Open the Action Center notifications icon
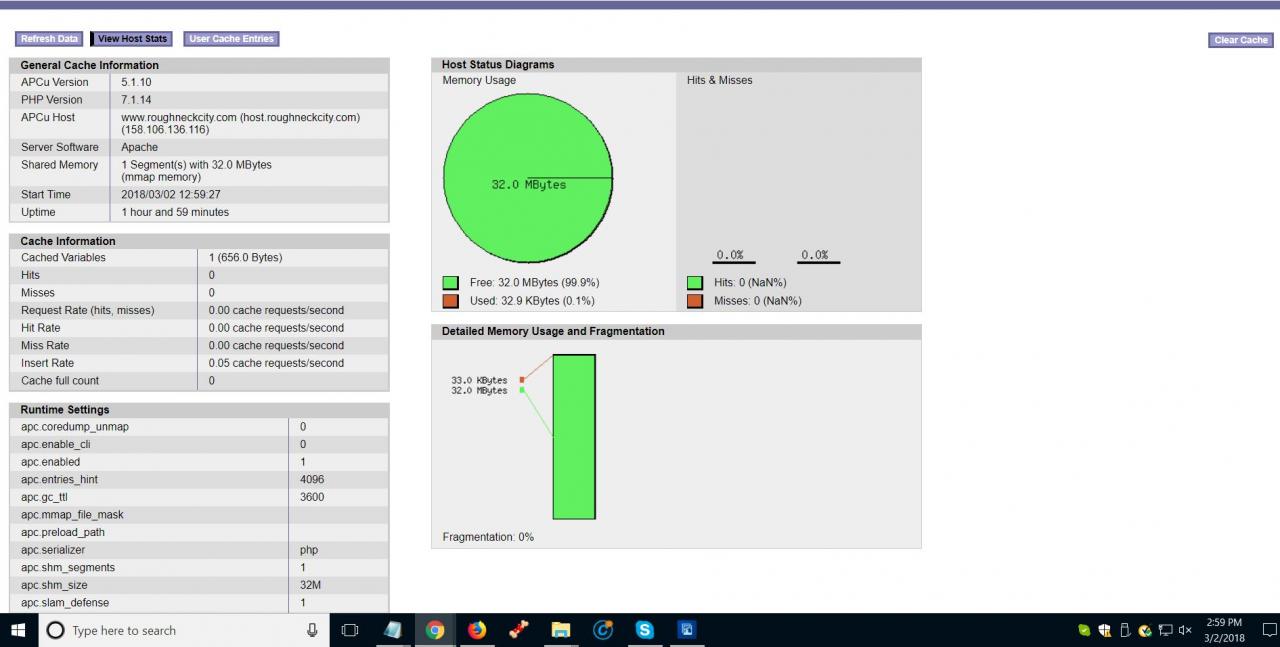Viewport: 1280px width, 647px height. (x=1269, y=630)
